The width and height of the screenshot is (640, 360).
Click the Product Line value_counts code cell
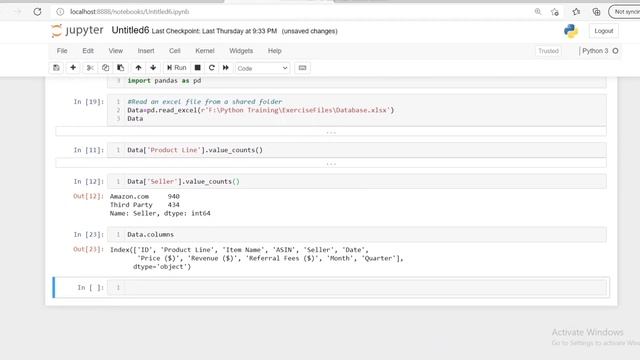pos(357,150)
